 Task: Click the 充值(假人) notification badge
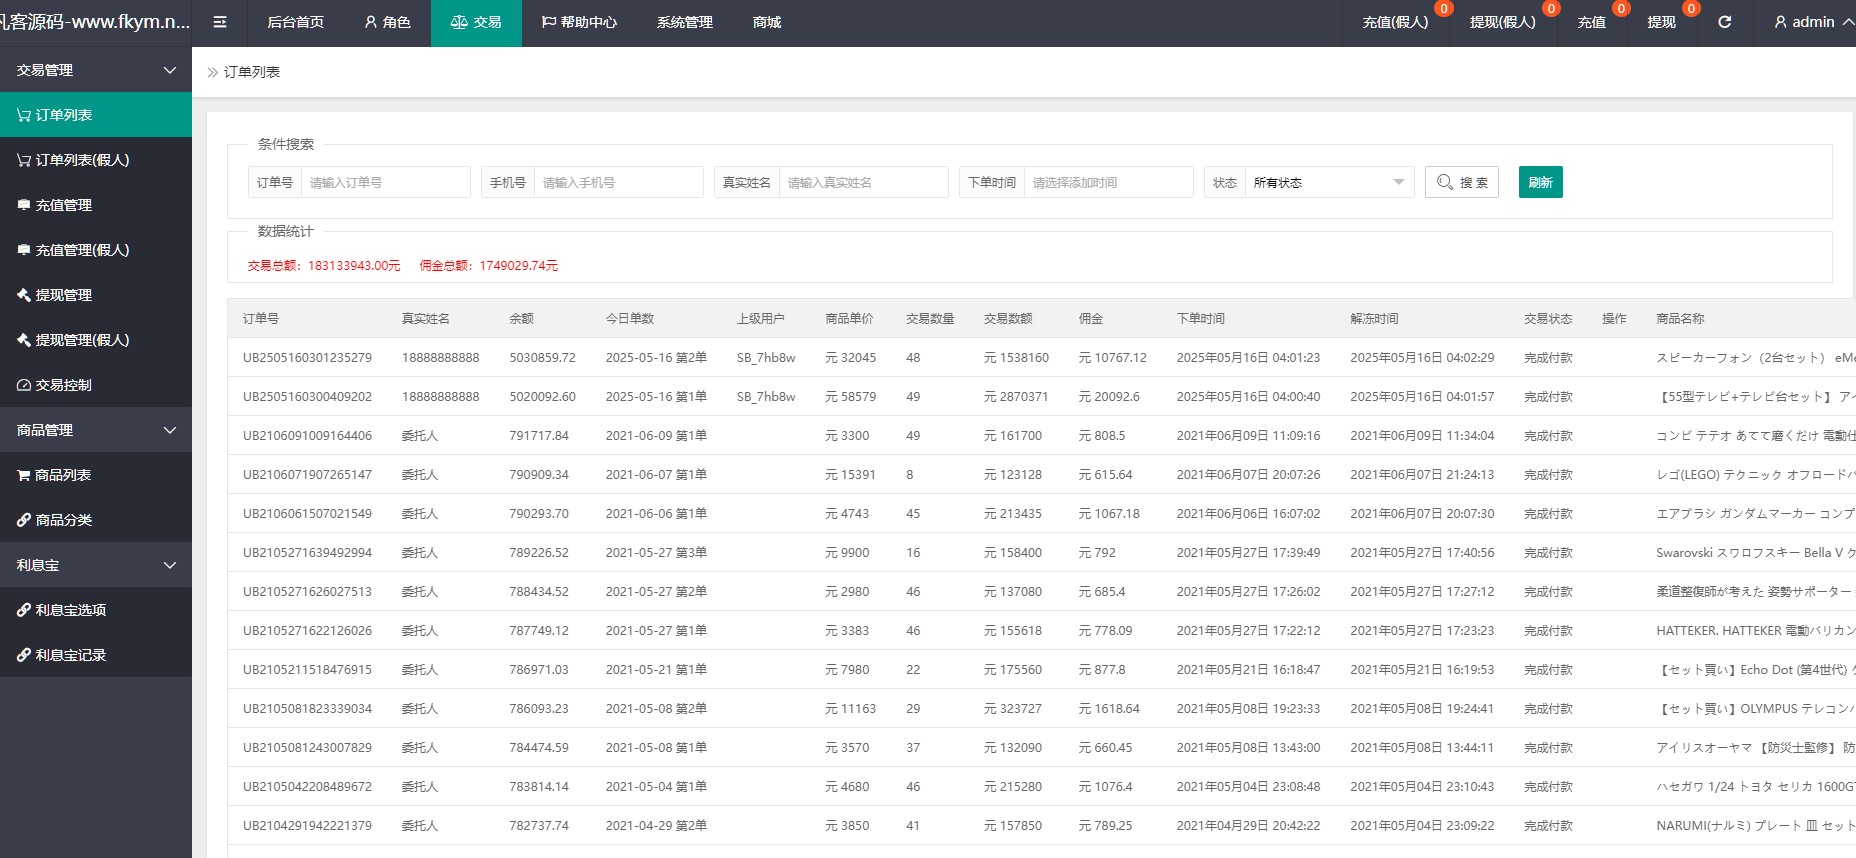pyautogui.click(x=1443, y=9)
